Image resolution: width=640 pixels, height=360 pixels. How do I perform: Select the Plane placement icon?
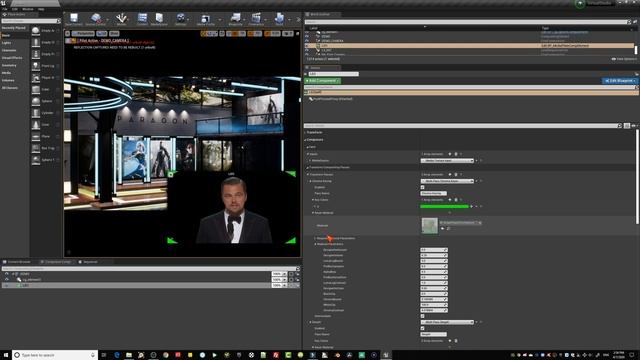pos(36,137)
